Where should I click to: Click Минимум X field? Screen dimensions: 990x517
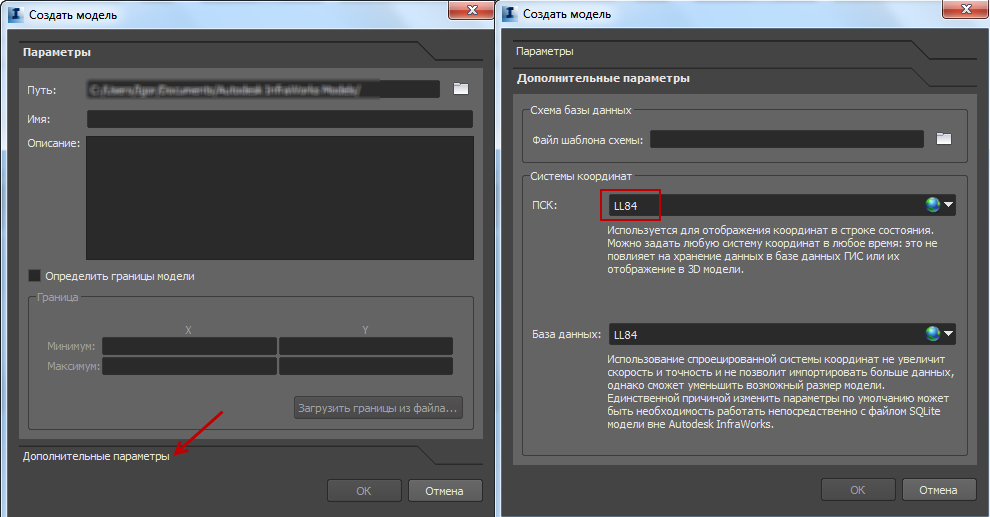point(189,346)
